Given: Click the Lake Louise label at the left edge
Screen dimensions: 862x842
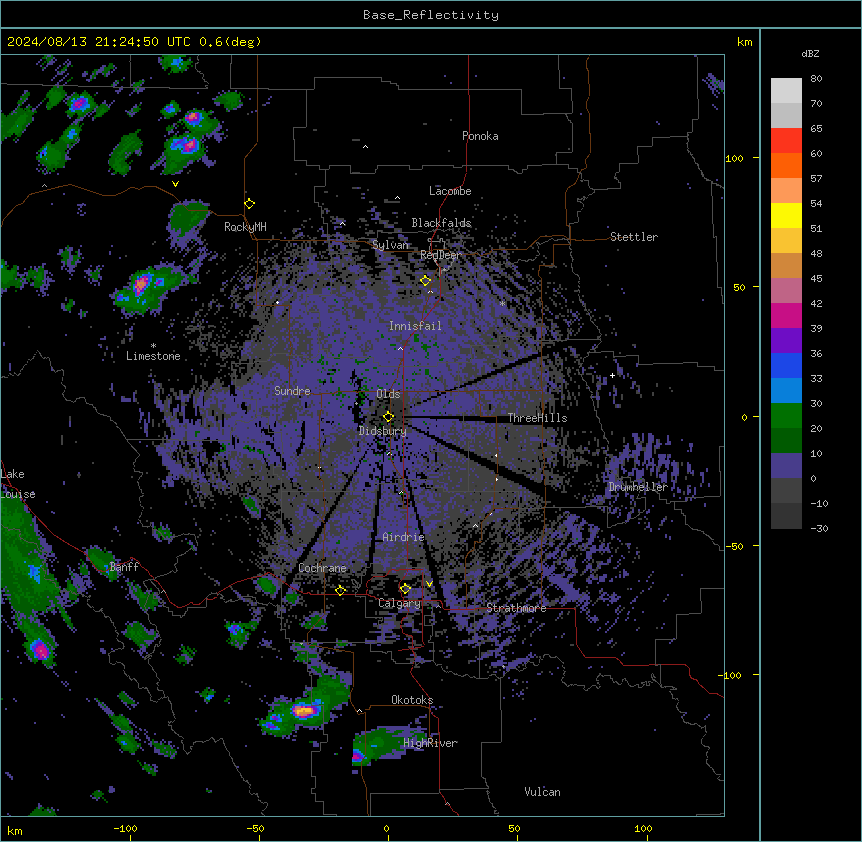Looking at the screenshot, I should [x=18, y=484].
